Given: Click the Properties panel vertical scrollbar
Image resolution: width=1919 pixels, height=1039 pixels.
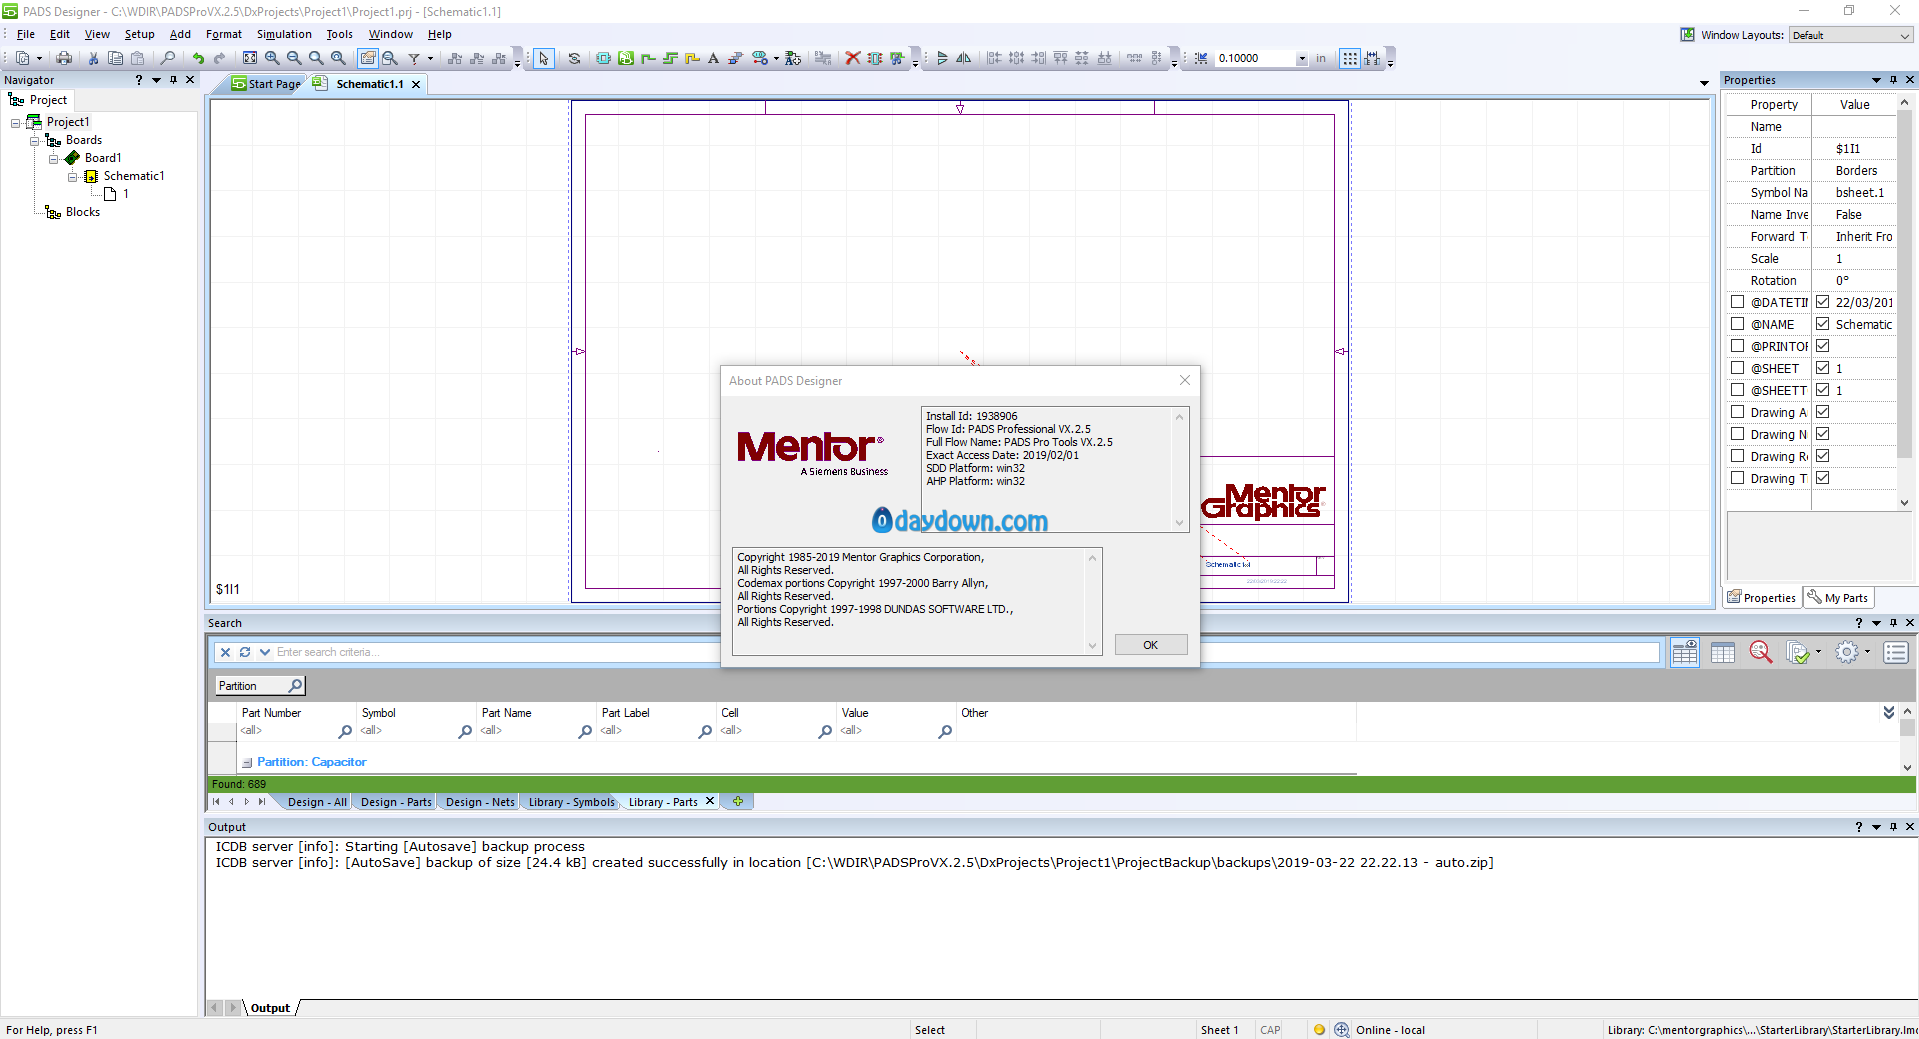Looking at the screenshot, I should 1904,302.
